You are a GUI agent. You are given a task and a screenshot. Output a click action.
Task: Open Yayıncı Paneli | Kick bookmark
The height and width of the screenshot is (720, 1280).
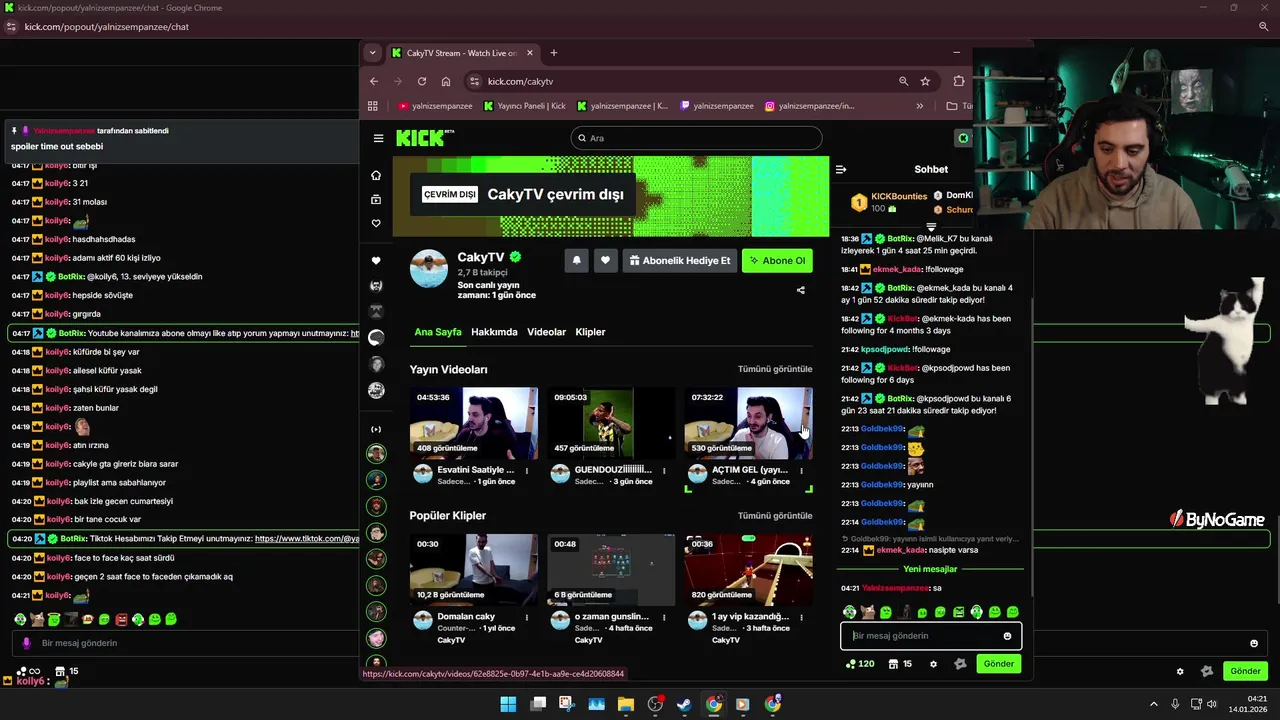(x=525, y=106)
